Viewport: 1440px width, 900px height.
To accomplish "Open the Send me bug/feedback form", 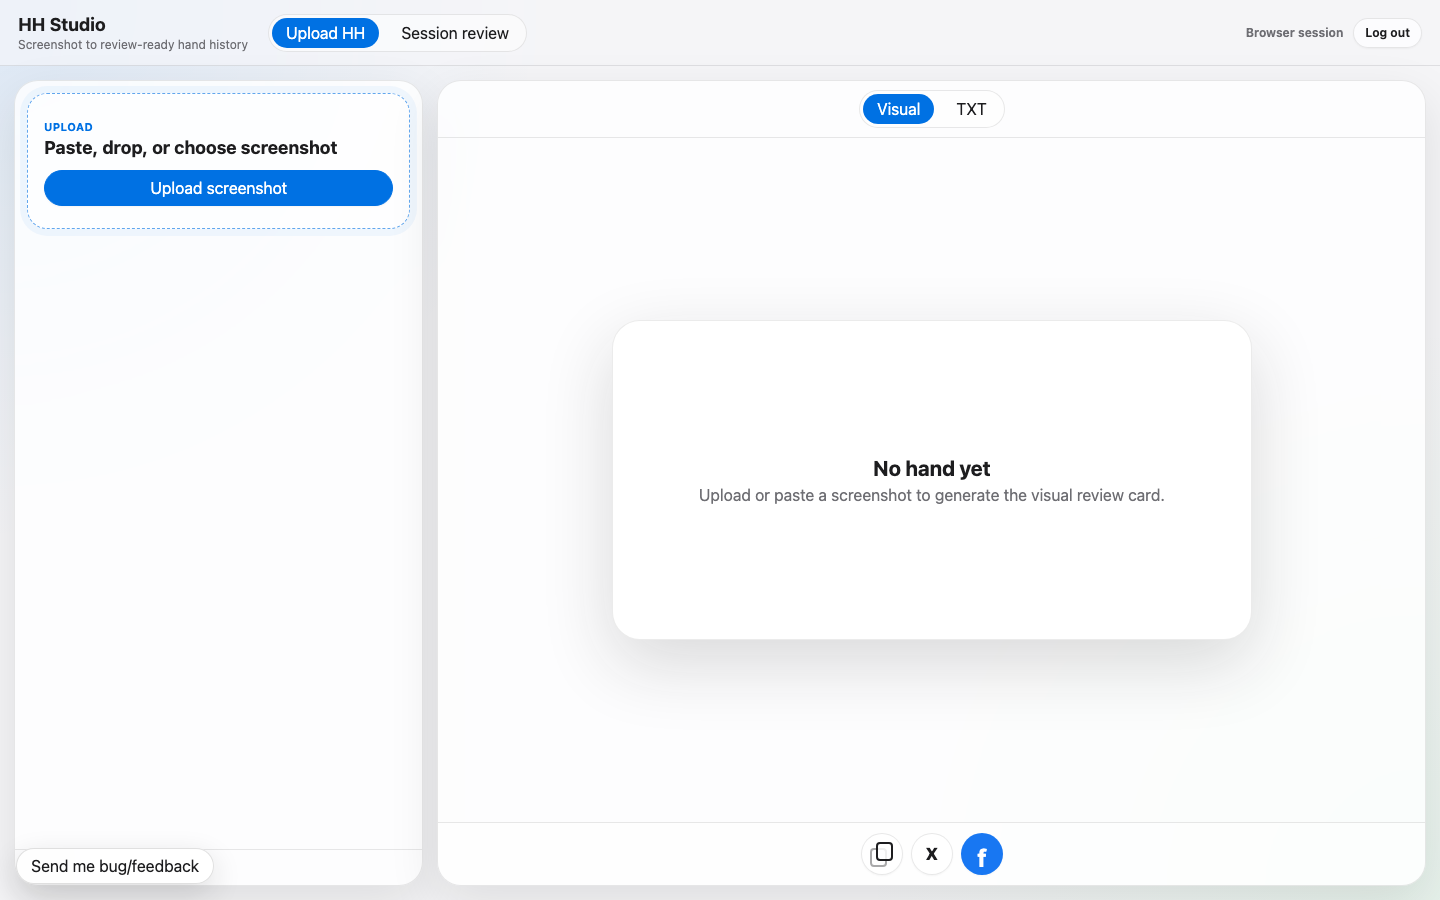I will pos(115,866).
